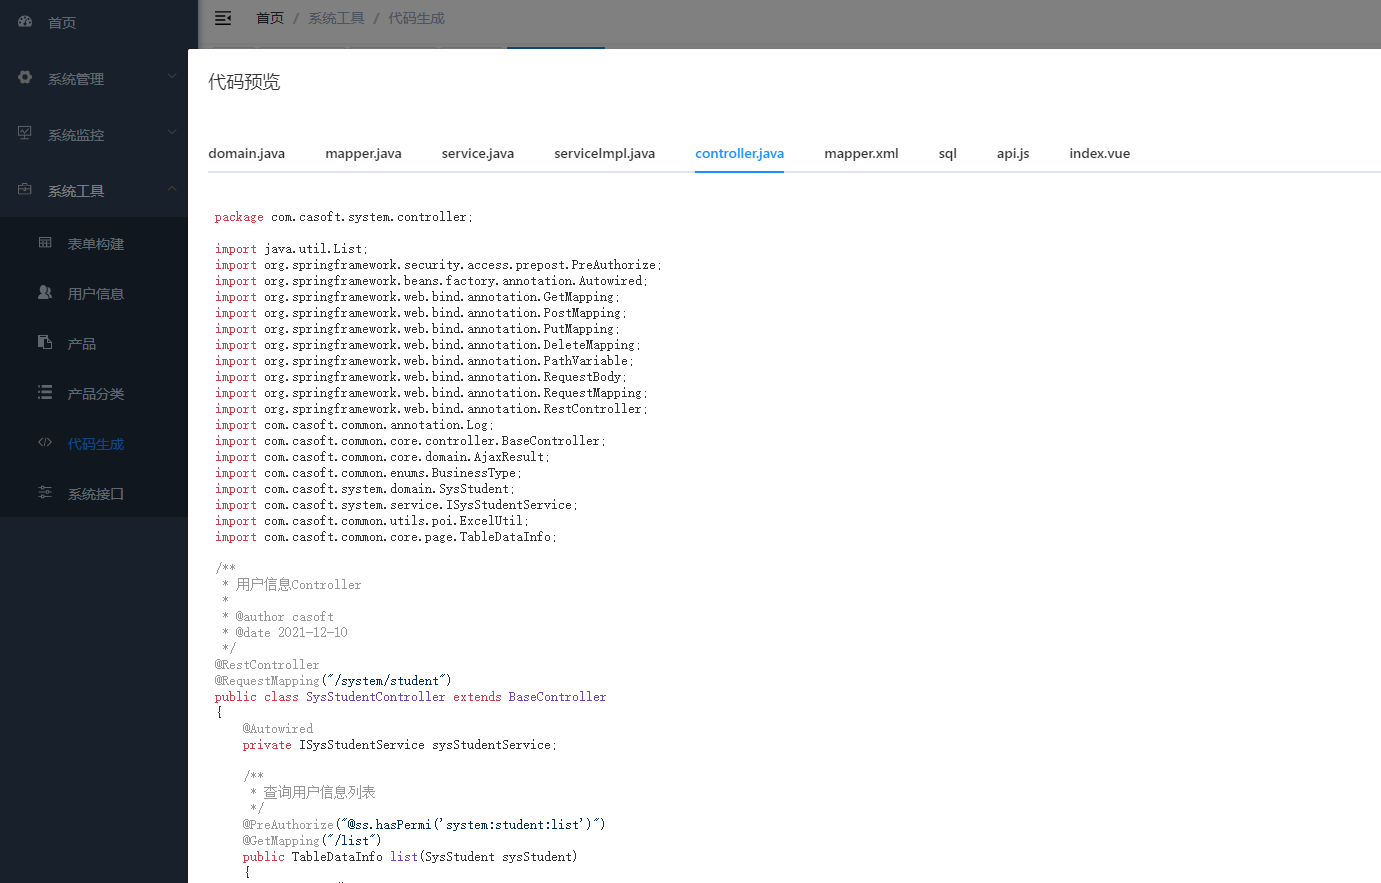Switch to the serviceImpl.java tab
Image resolution: width=1381 pixels, height=883 pixels.
(x=604, y=153)
